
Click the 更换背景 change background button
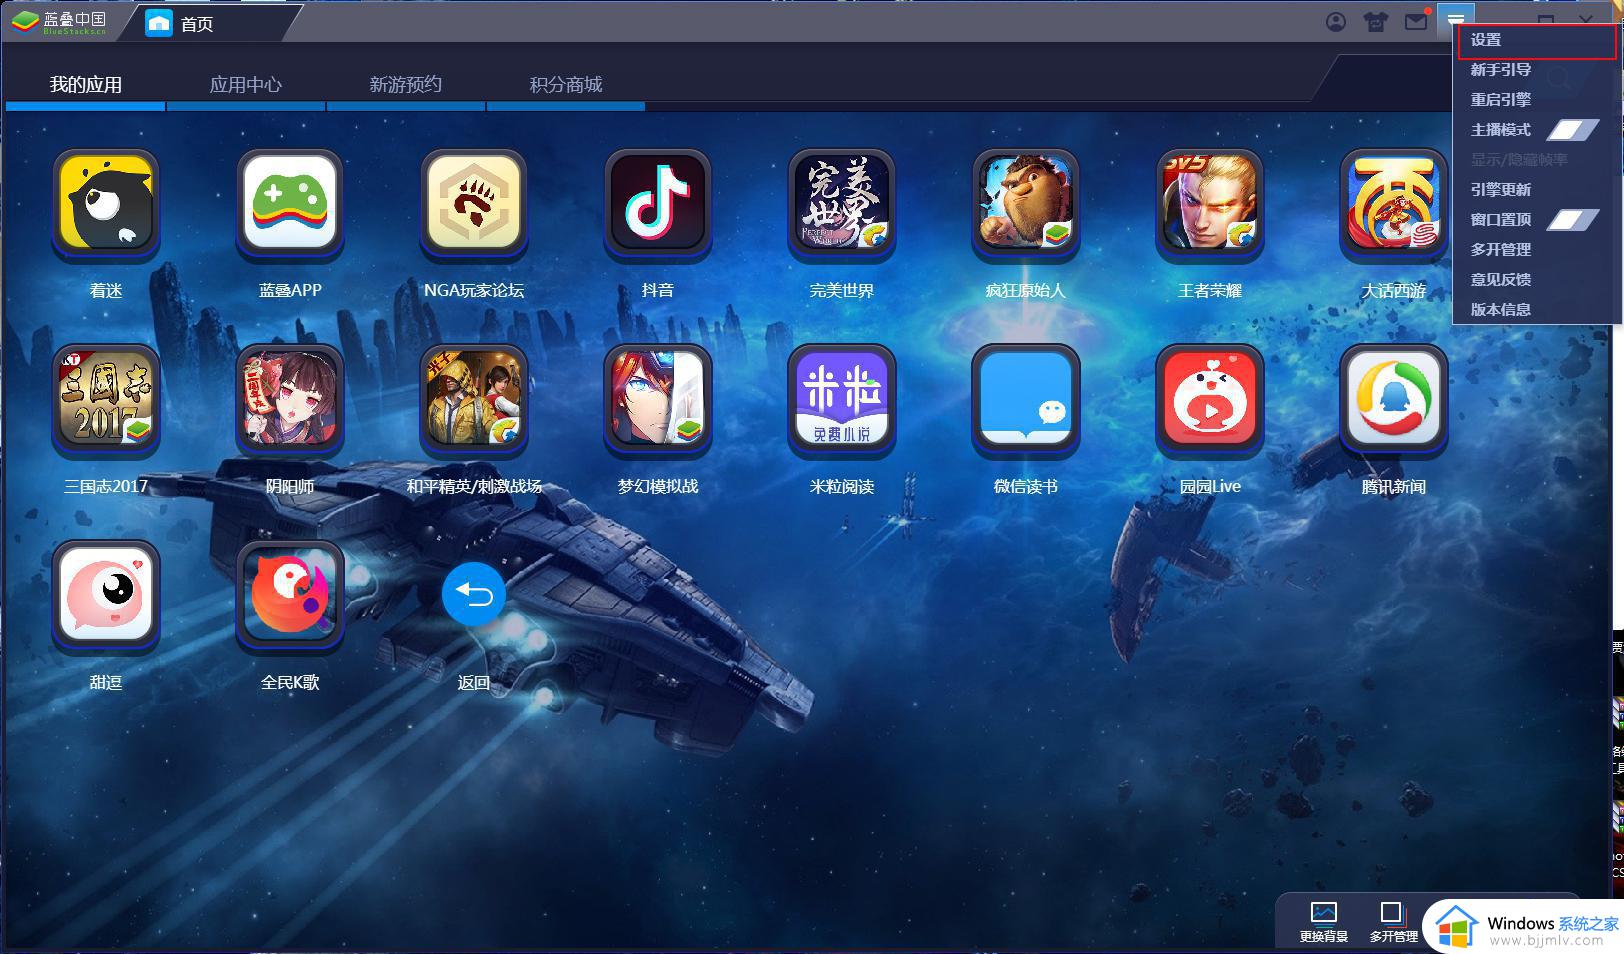coord(1324,922)
